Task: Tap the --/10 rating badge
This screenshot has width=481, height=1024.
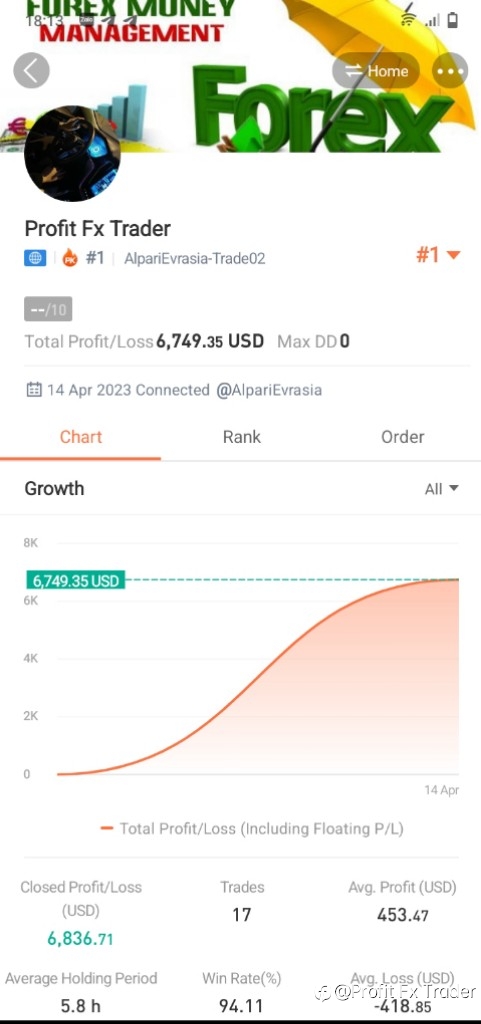Action: coord(48,309)
